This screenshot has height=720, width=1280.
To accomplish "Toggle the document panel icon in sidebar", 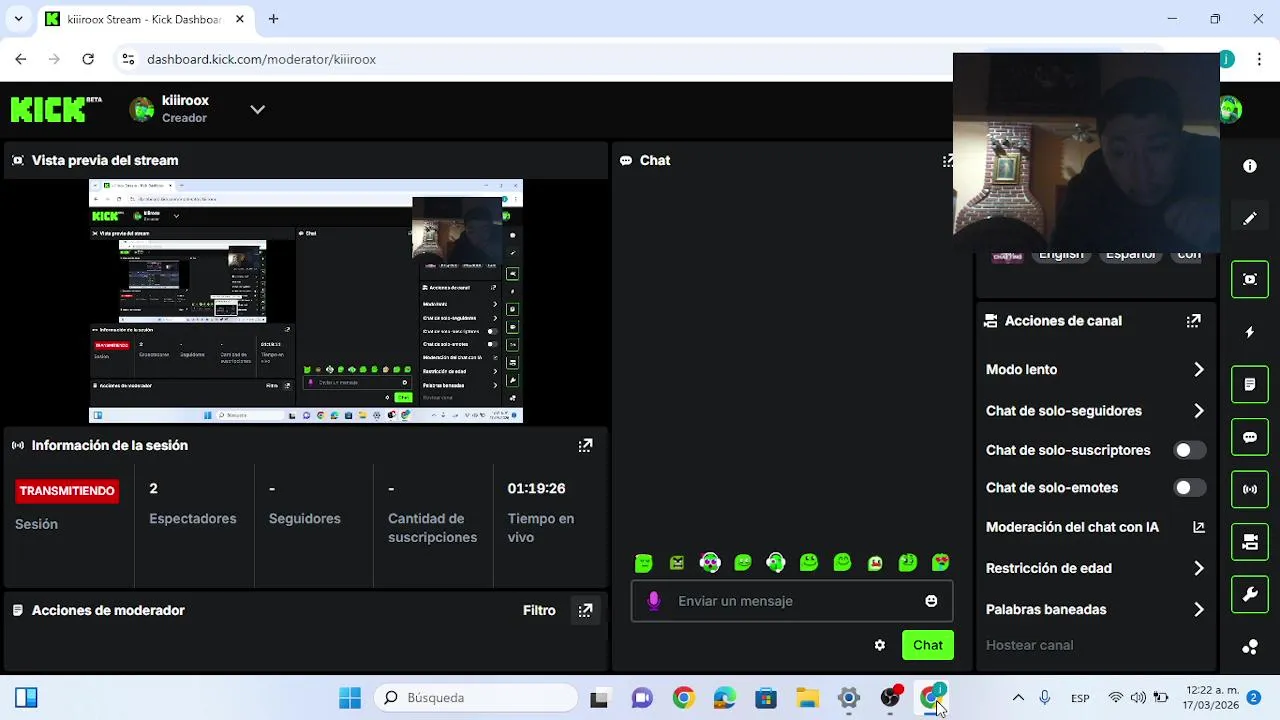I will [1250, 384].
